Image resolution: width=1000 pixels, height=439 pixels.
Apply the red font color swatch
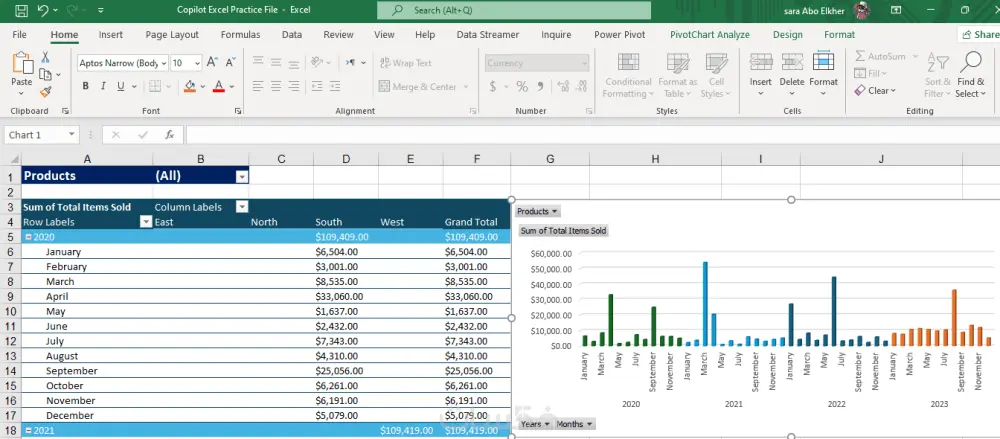(218, 87)
